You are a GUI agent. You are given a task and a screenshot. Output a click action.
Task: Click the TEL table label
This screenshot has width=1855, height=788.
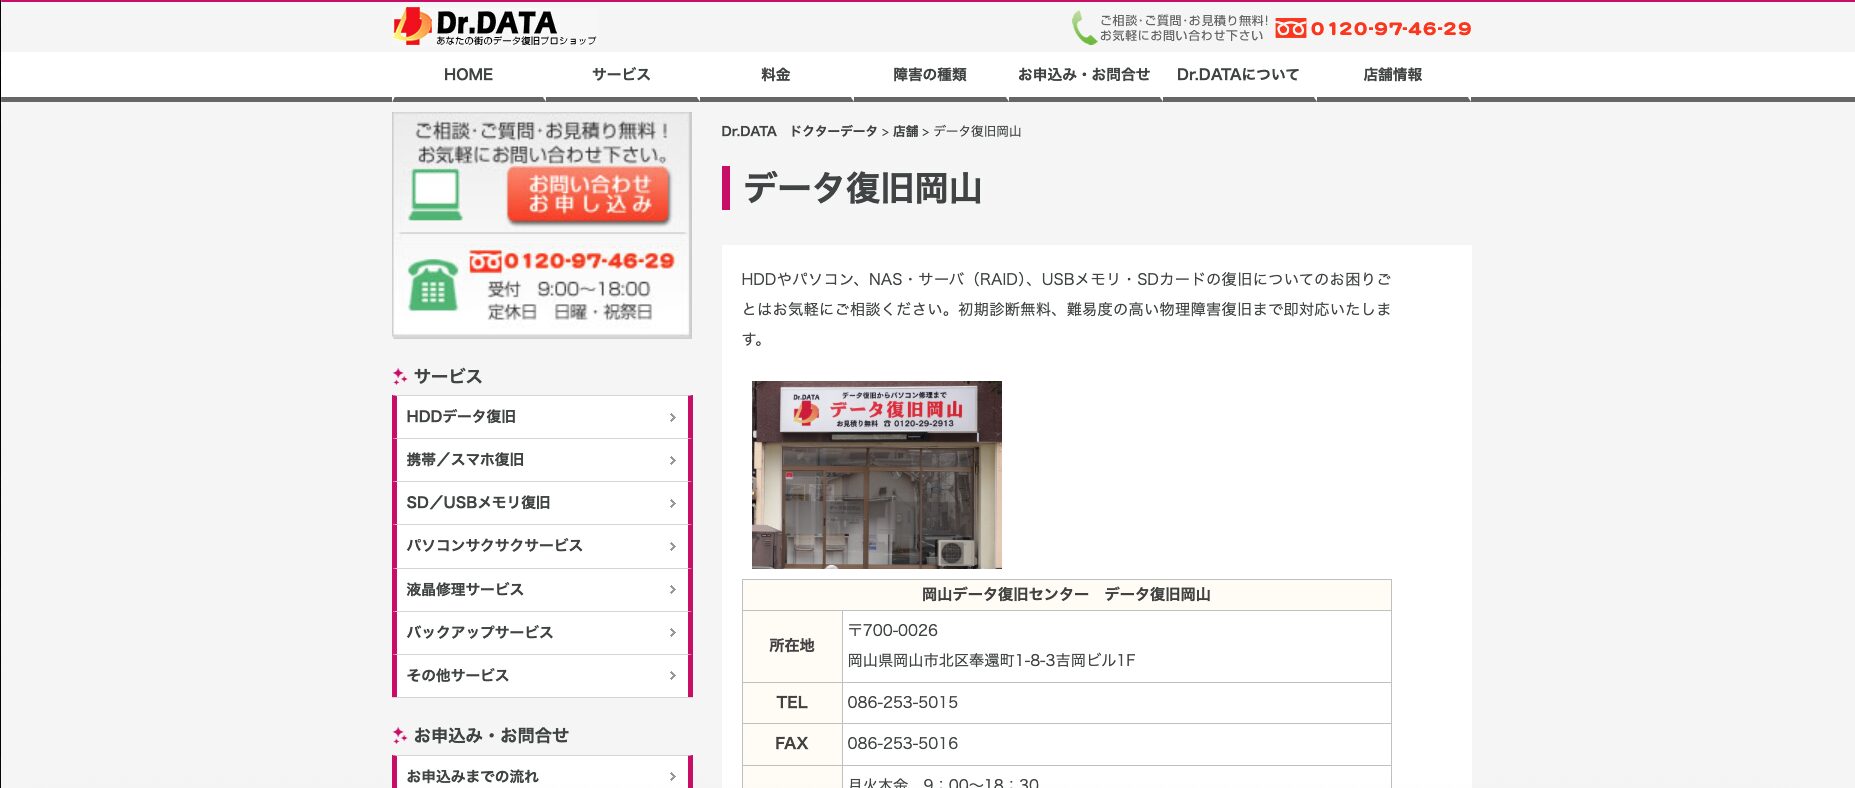792,703
